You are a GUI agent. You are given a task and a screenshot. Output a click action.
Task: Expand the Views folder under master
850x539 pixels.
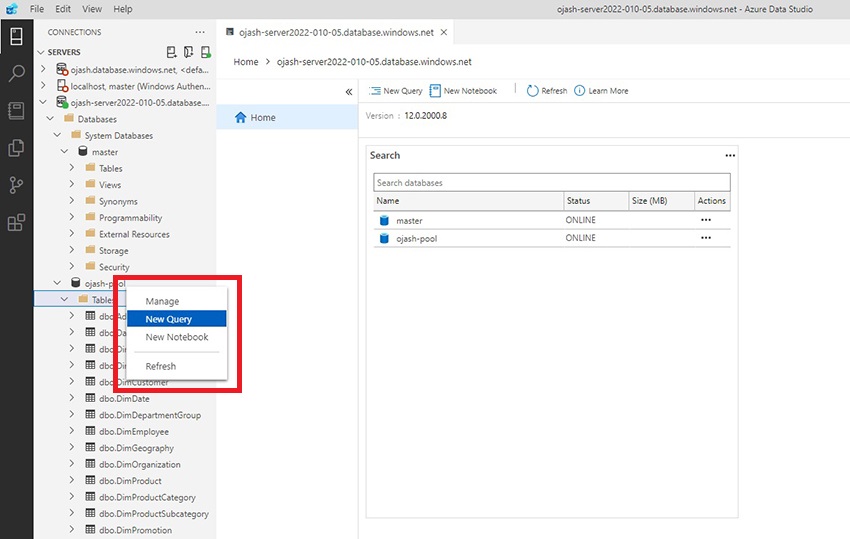pyautogui.click(x=72, y=184)
